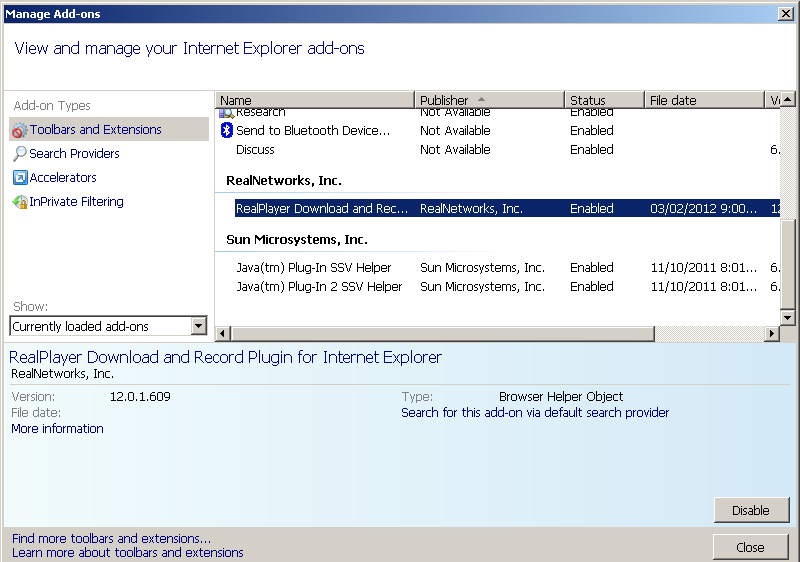Viewport: 800px width, 562px height.
Task: Disable the selected RealPlayer add-on
Action: click(750, 510)
